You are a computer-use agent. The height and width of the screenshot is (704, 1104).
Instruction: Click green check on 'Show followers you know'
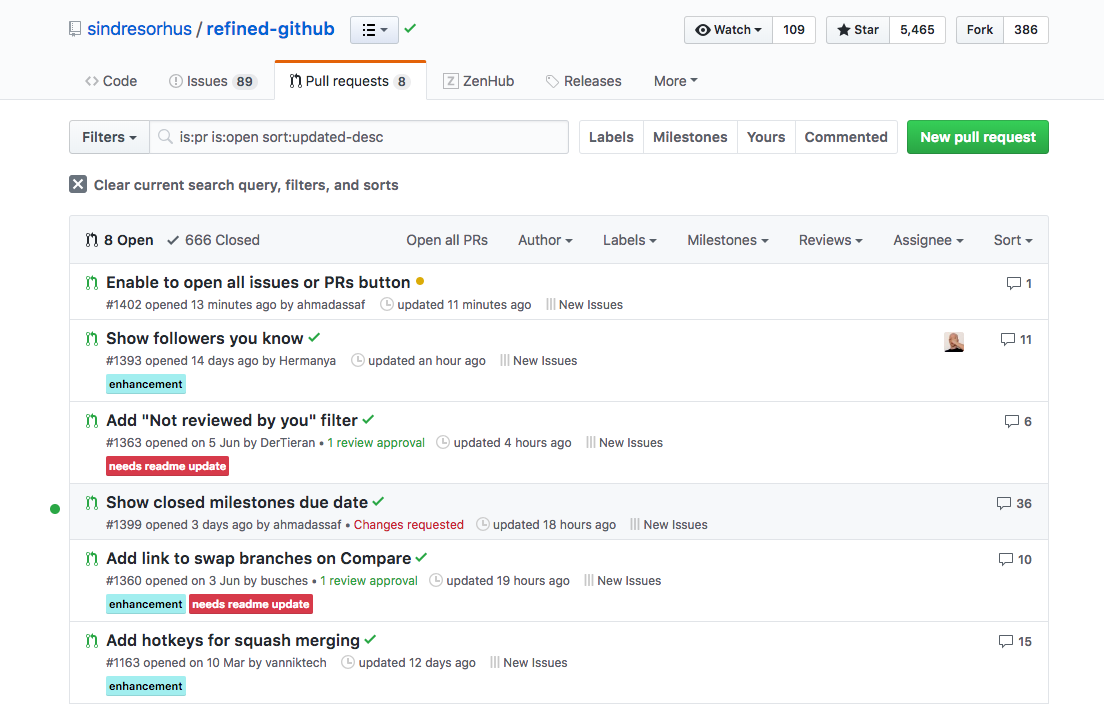[314, 338]
